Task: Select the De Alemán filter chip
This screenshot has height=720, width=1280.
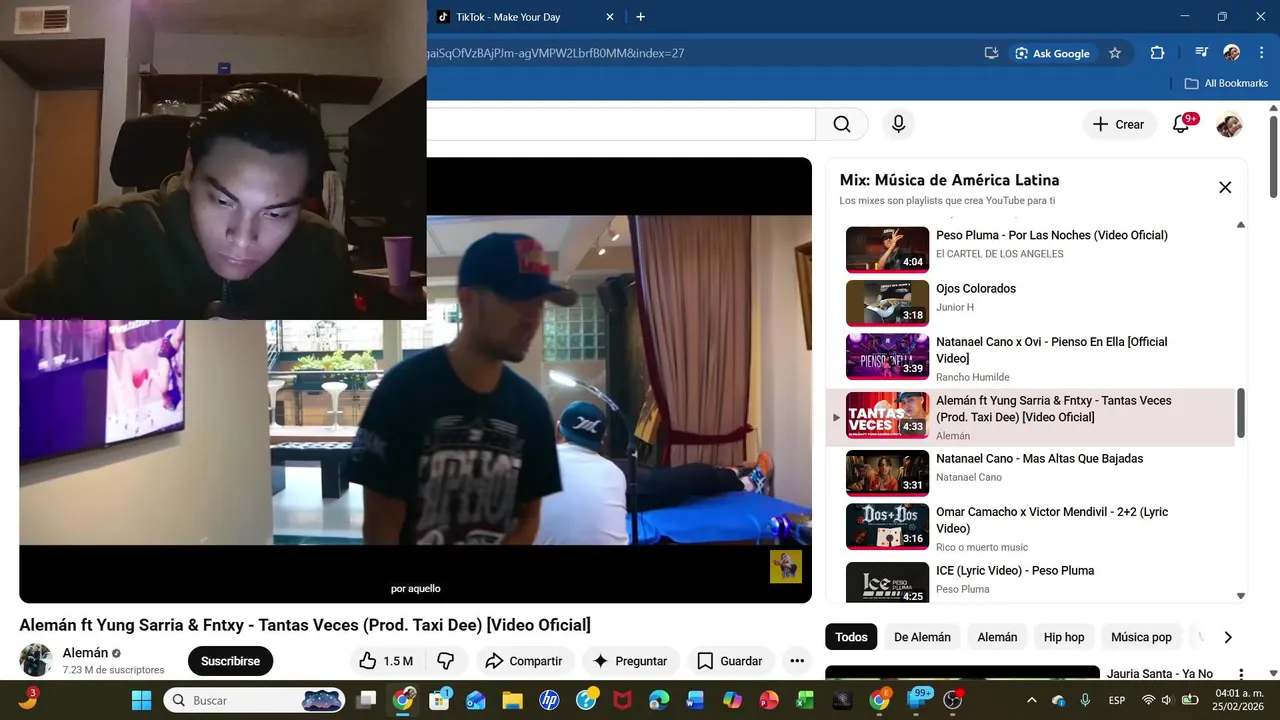Action: [922, 637]
